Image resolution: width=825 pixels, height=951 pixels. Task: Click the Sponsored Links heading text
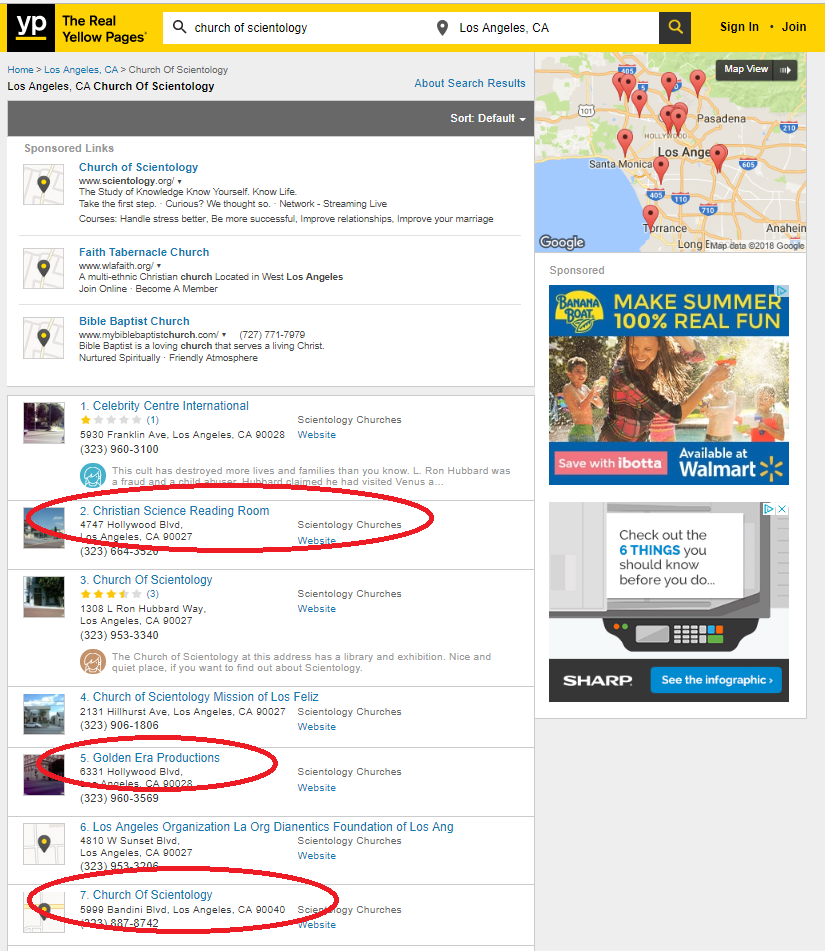[69, 148]
